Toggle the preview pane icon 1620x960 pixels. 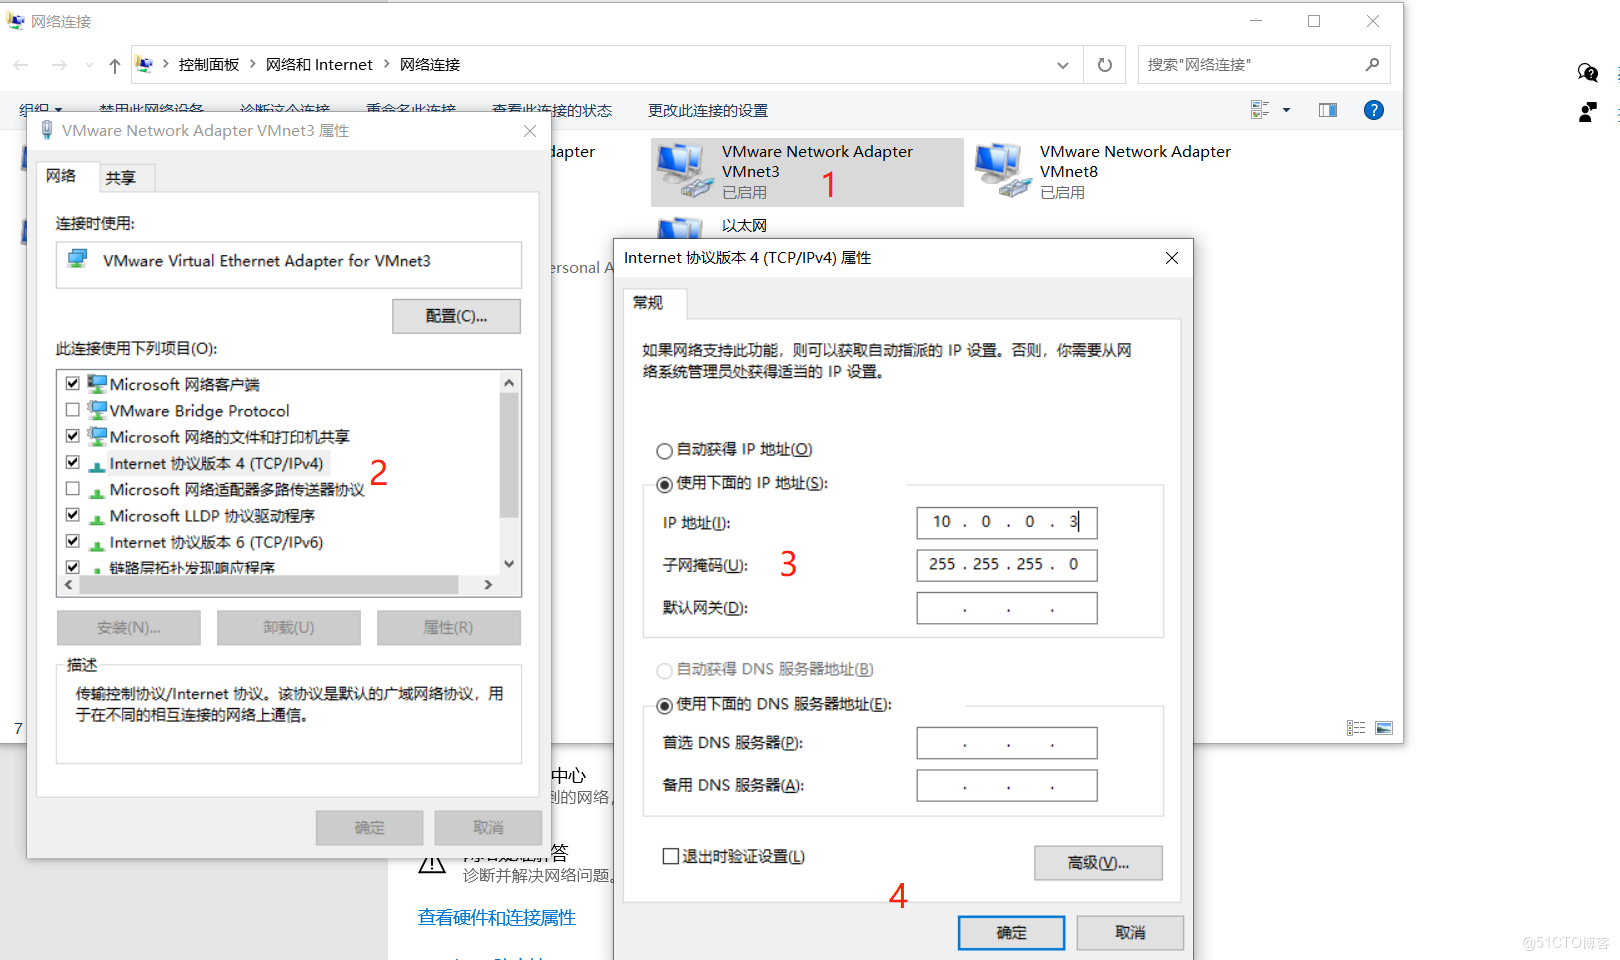coord(1328,110)
